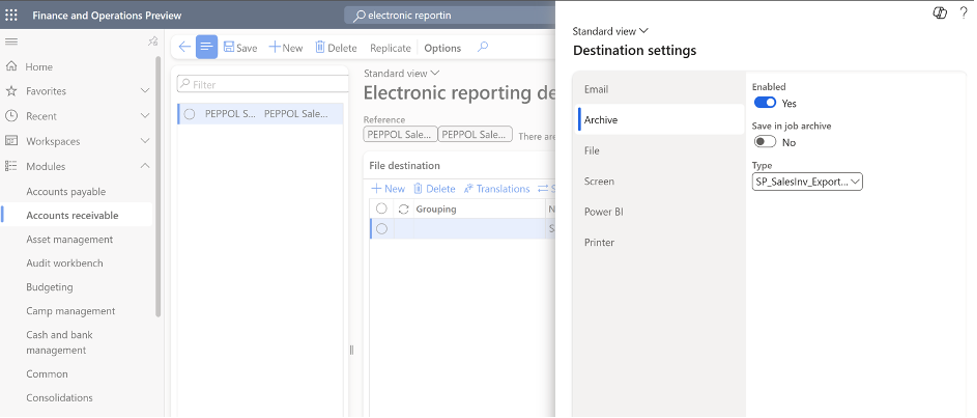The image size is (977, 418).
Task: Open Accounts receivable module
Action: click(x=72, y=215)
